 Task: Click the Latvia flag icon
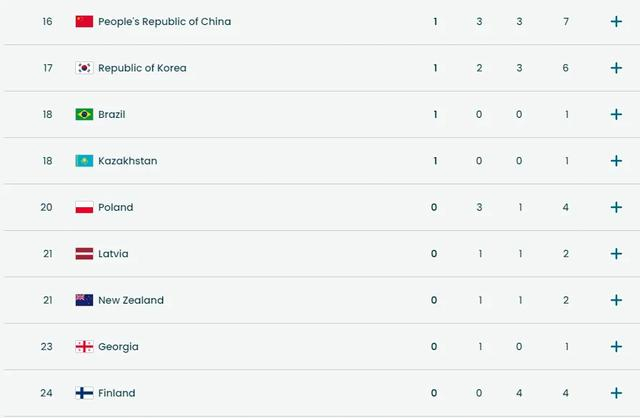click(84, 254)
